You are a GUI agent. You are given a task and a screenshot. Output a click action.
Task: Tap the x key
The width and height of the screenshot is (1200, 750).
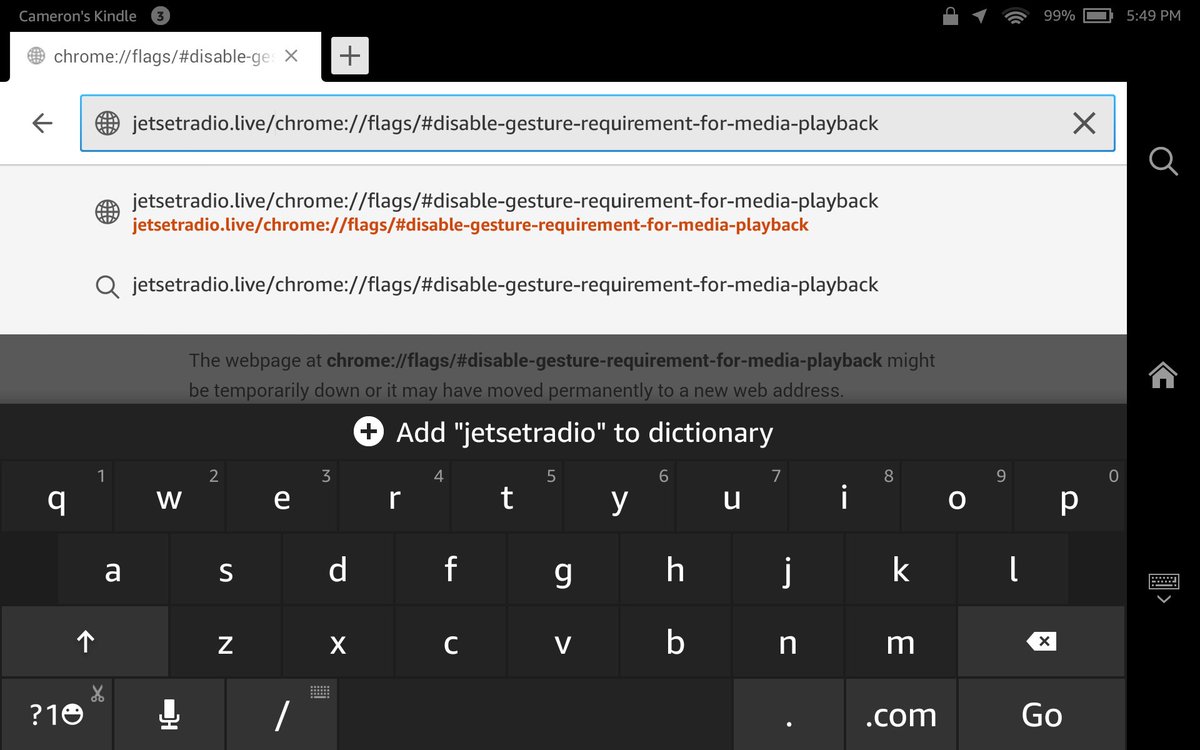[x=338, y=643]
